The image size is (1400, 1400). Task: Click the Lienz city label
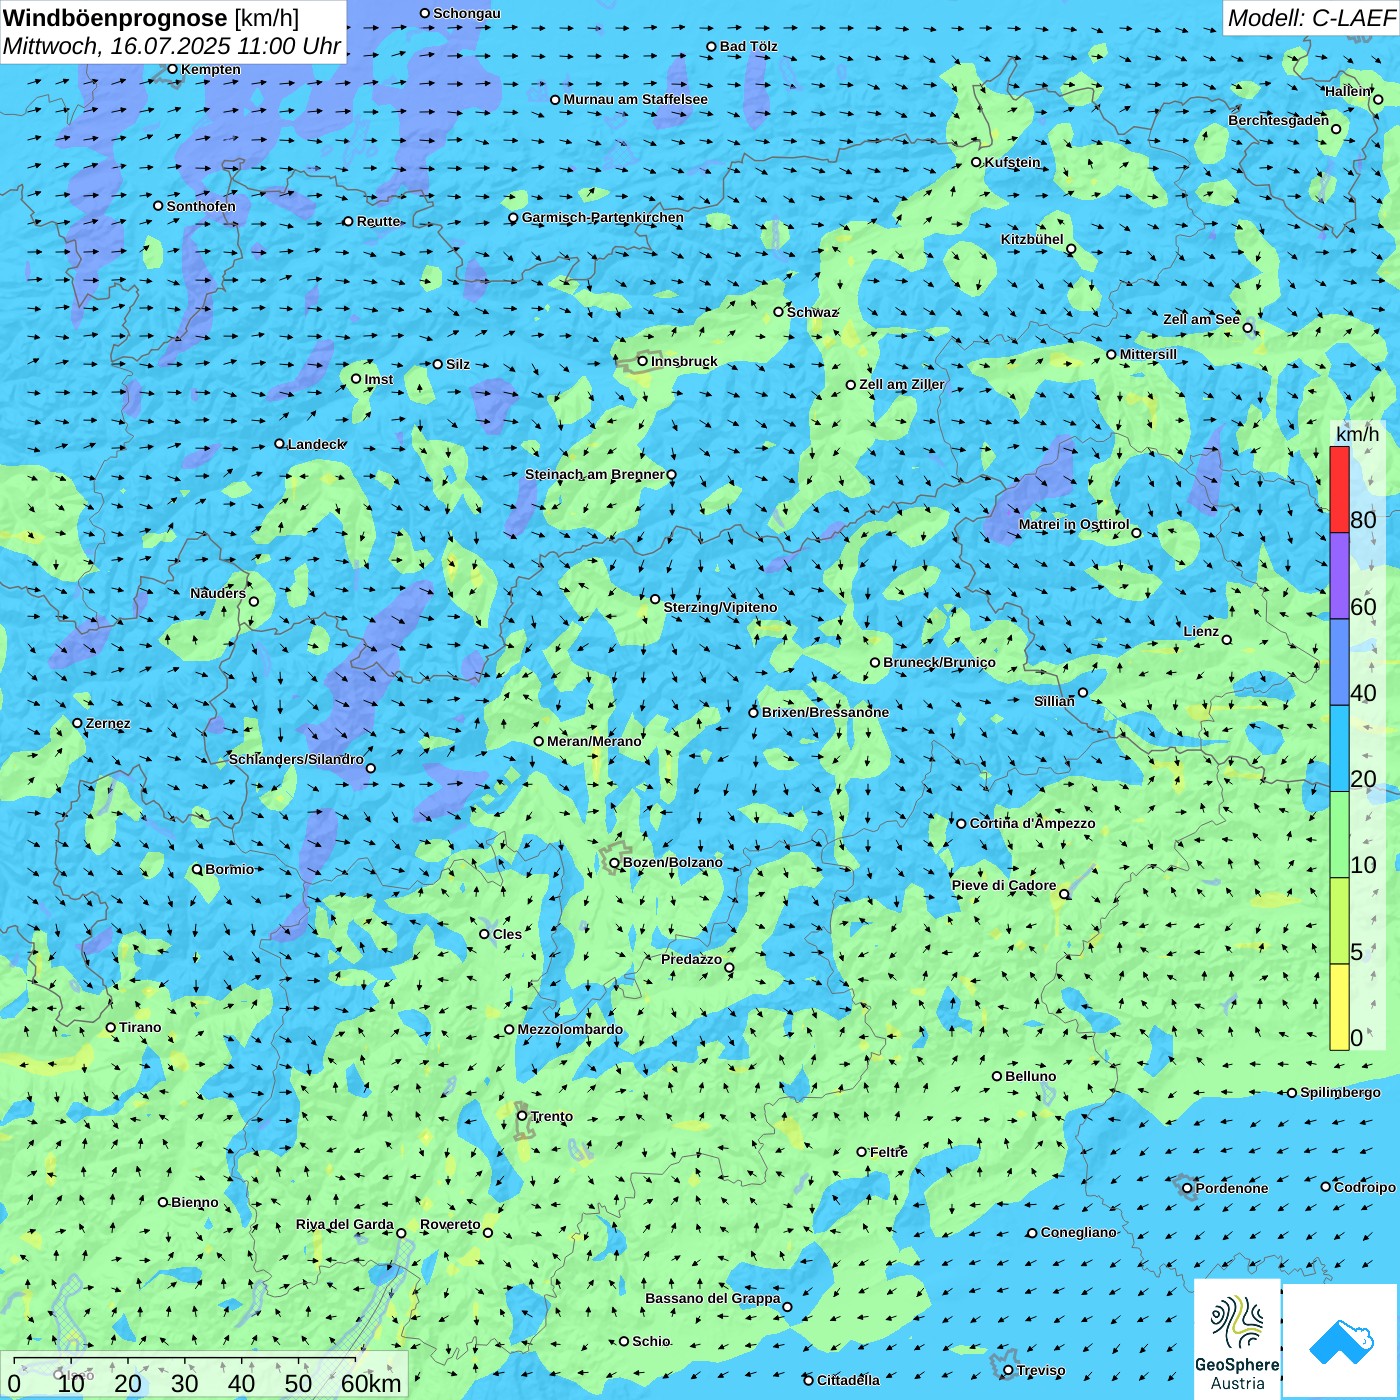point(1201,631)
